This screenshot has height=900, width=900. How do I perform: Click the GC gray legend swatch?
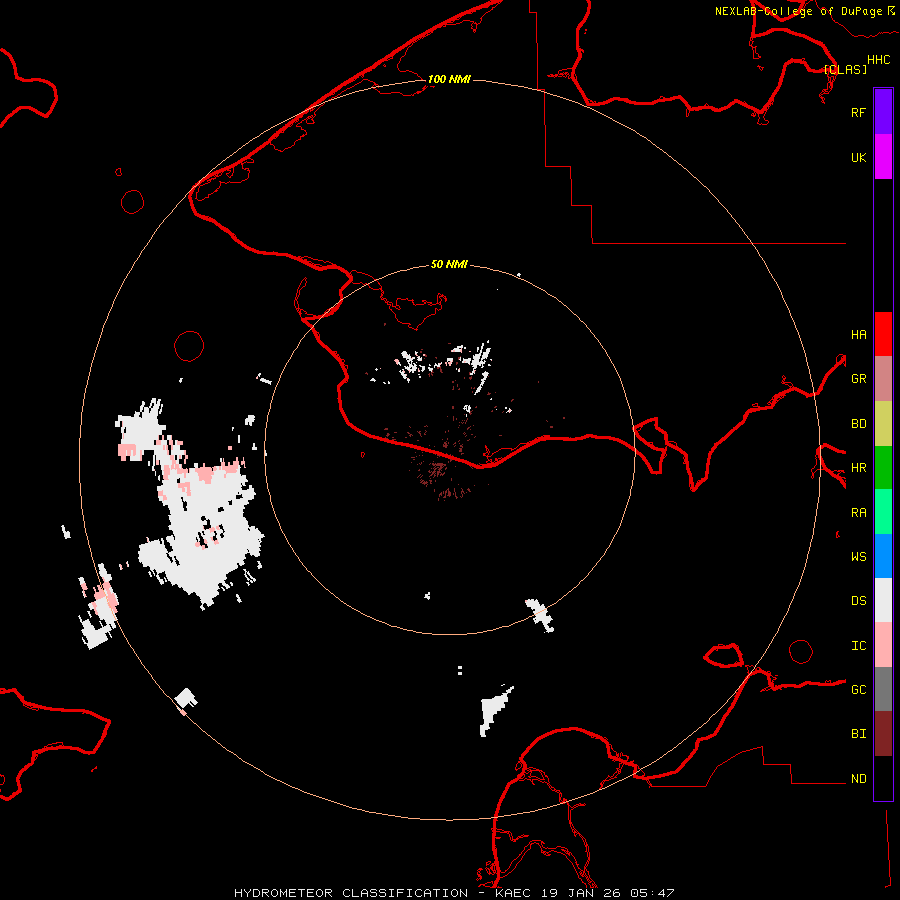[x=883, y=689]
